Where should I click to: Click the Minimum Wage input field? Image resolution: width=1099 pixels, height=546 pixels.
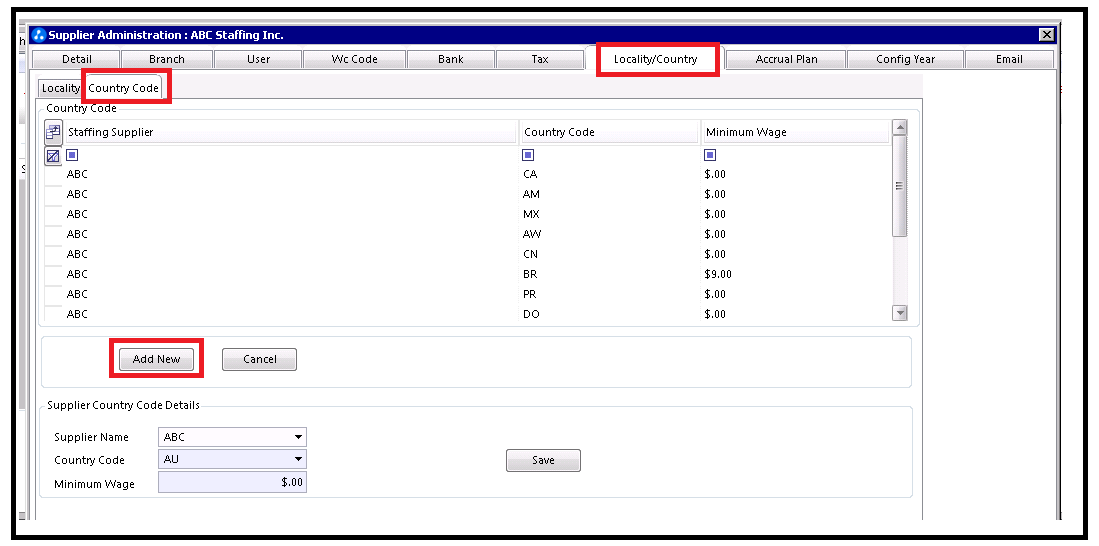(232, 482)
